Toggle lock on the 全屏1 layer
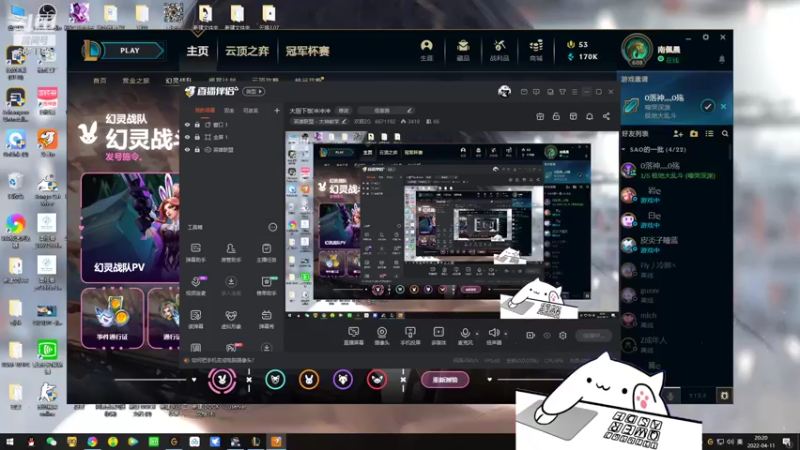Viewport: 800px width, 450px height. (x=197, y=137)
